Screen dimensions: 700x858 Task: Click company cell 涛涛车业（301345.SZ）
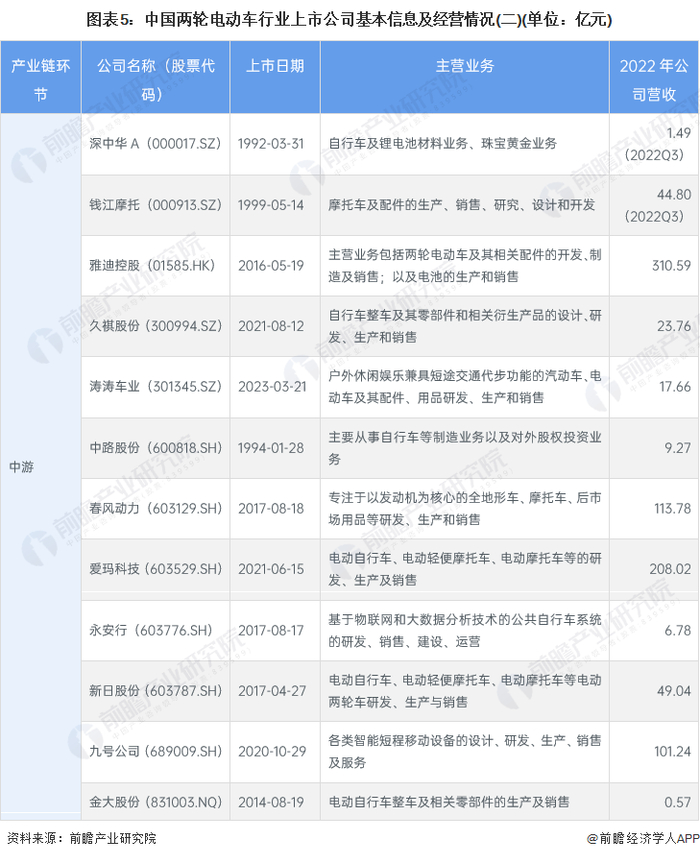155,387
